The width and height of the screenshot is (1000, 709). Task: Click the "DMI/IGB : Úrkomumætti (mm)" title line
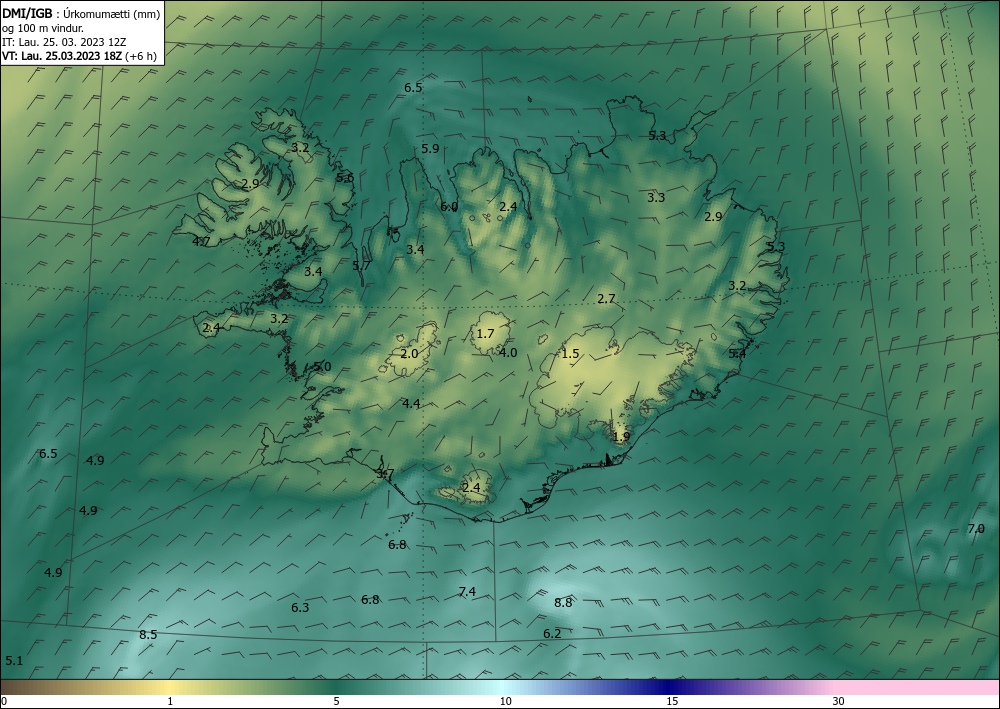(81, 14)
